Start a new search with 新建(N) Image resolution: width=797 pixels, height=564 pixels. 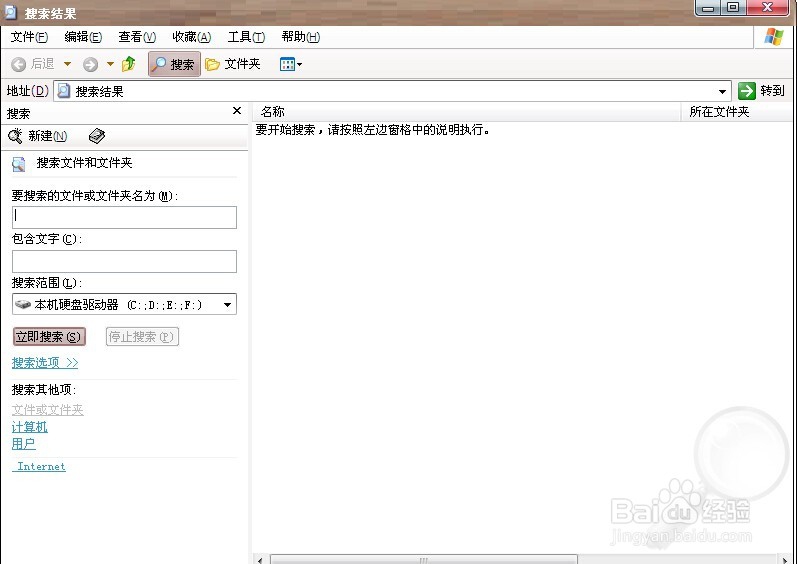38,136
